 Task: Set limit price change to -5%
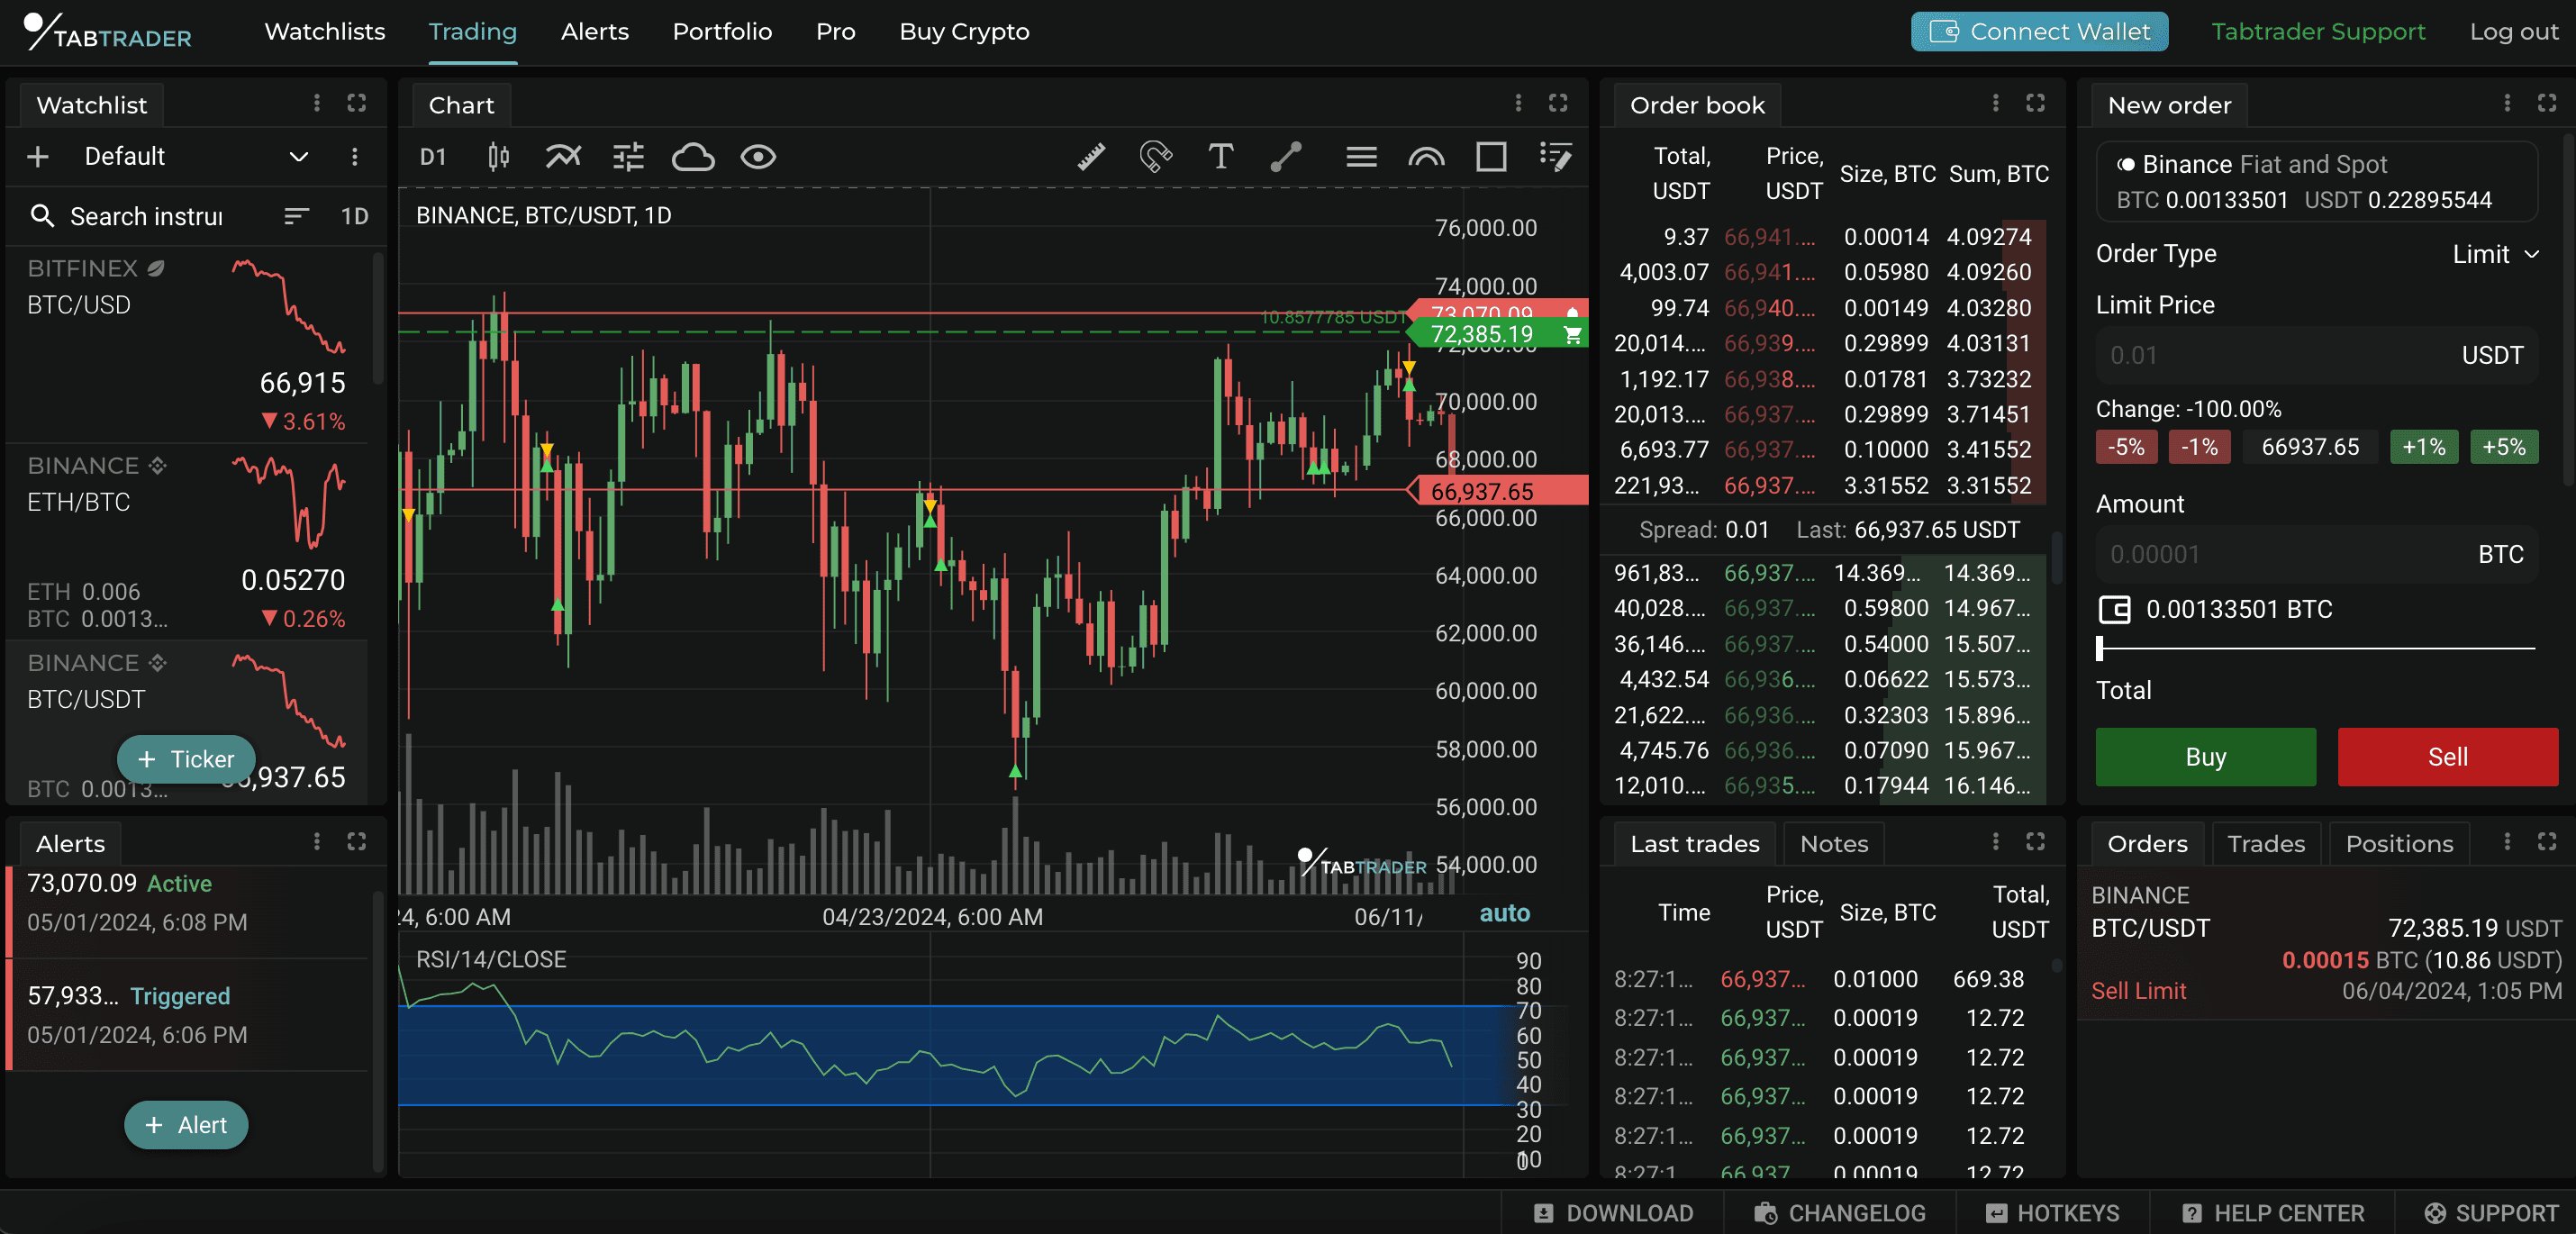(x=2126, y=447)
